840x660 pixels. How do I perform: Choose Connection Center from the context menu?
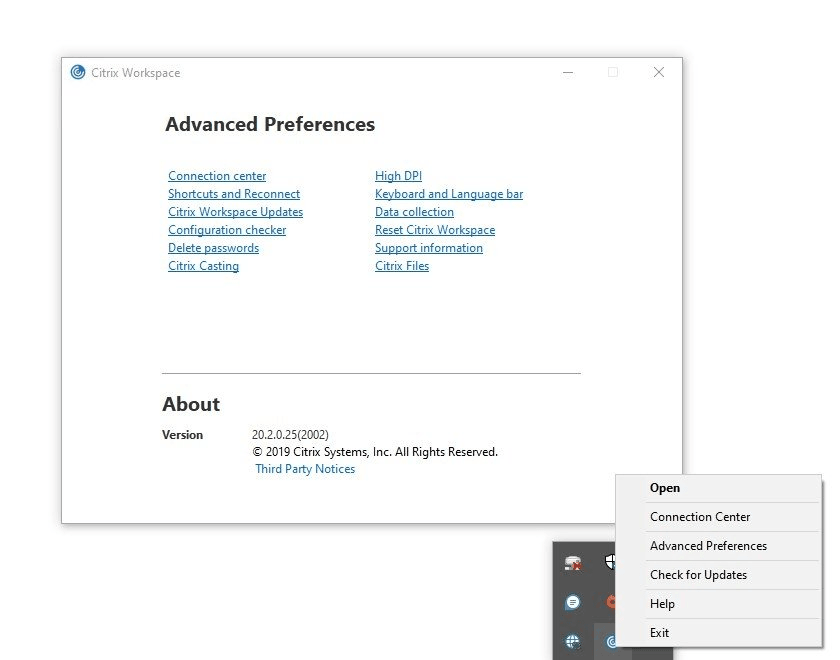point(700,517)
